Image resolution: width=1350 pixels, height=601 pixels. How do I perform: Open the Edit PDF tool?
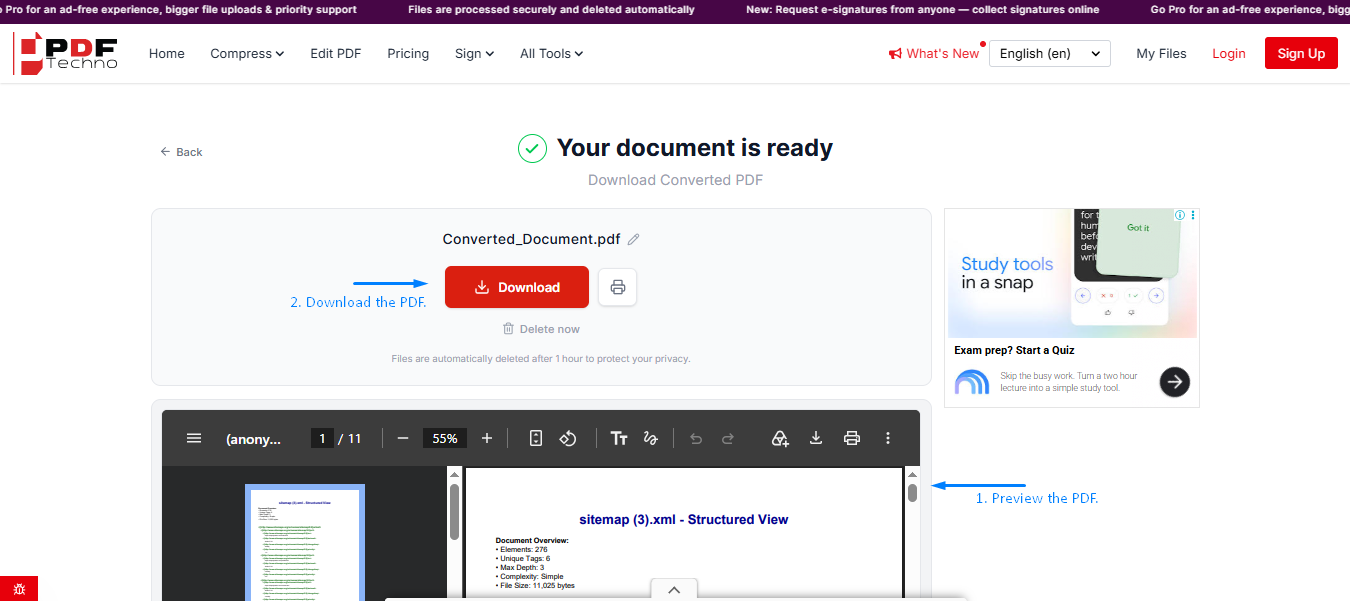click(336, 54)
